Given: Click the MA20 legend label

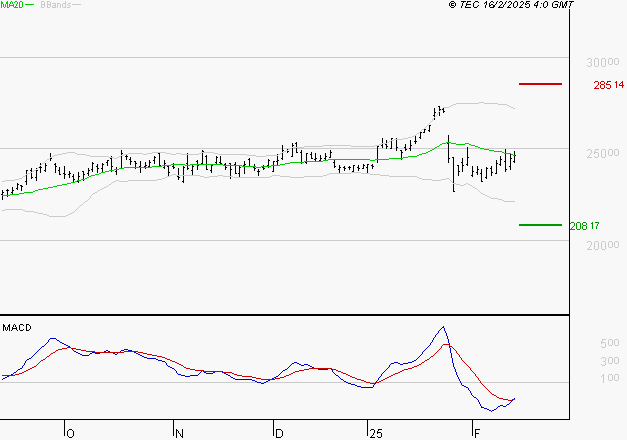Looking at the screenshot, I should coord(12,5).
